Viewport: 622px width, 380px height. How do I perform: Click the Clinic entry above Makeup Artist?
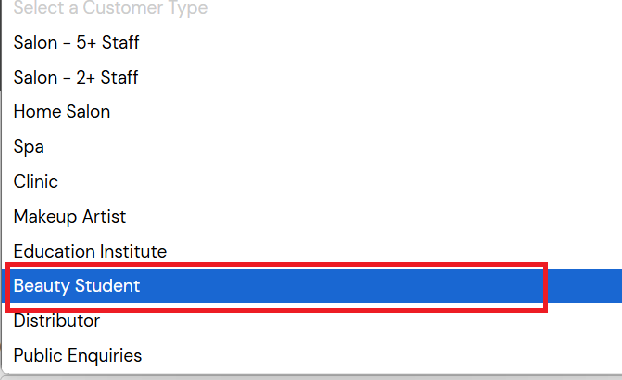pyautogui.click(x=312, y=182)
